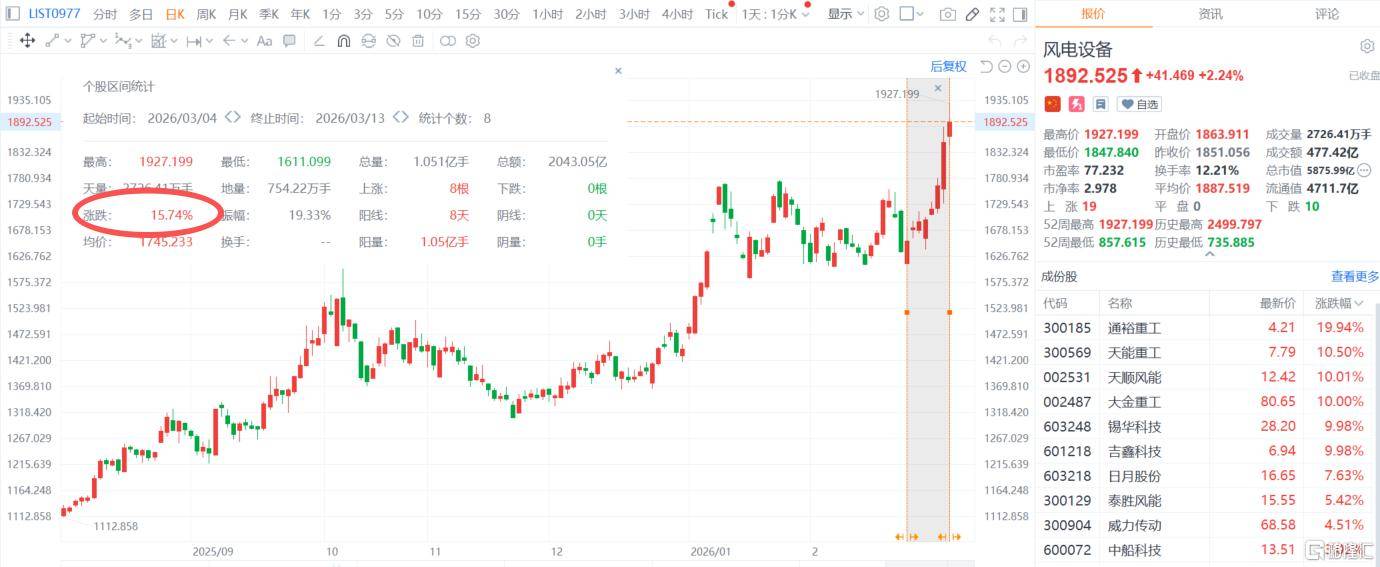Toggle hide all drawings eye icon

(x=393, y=41)
